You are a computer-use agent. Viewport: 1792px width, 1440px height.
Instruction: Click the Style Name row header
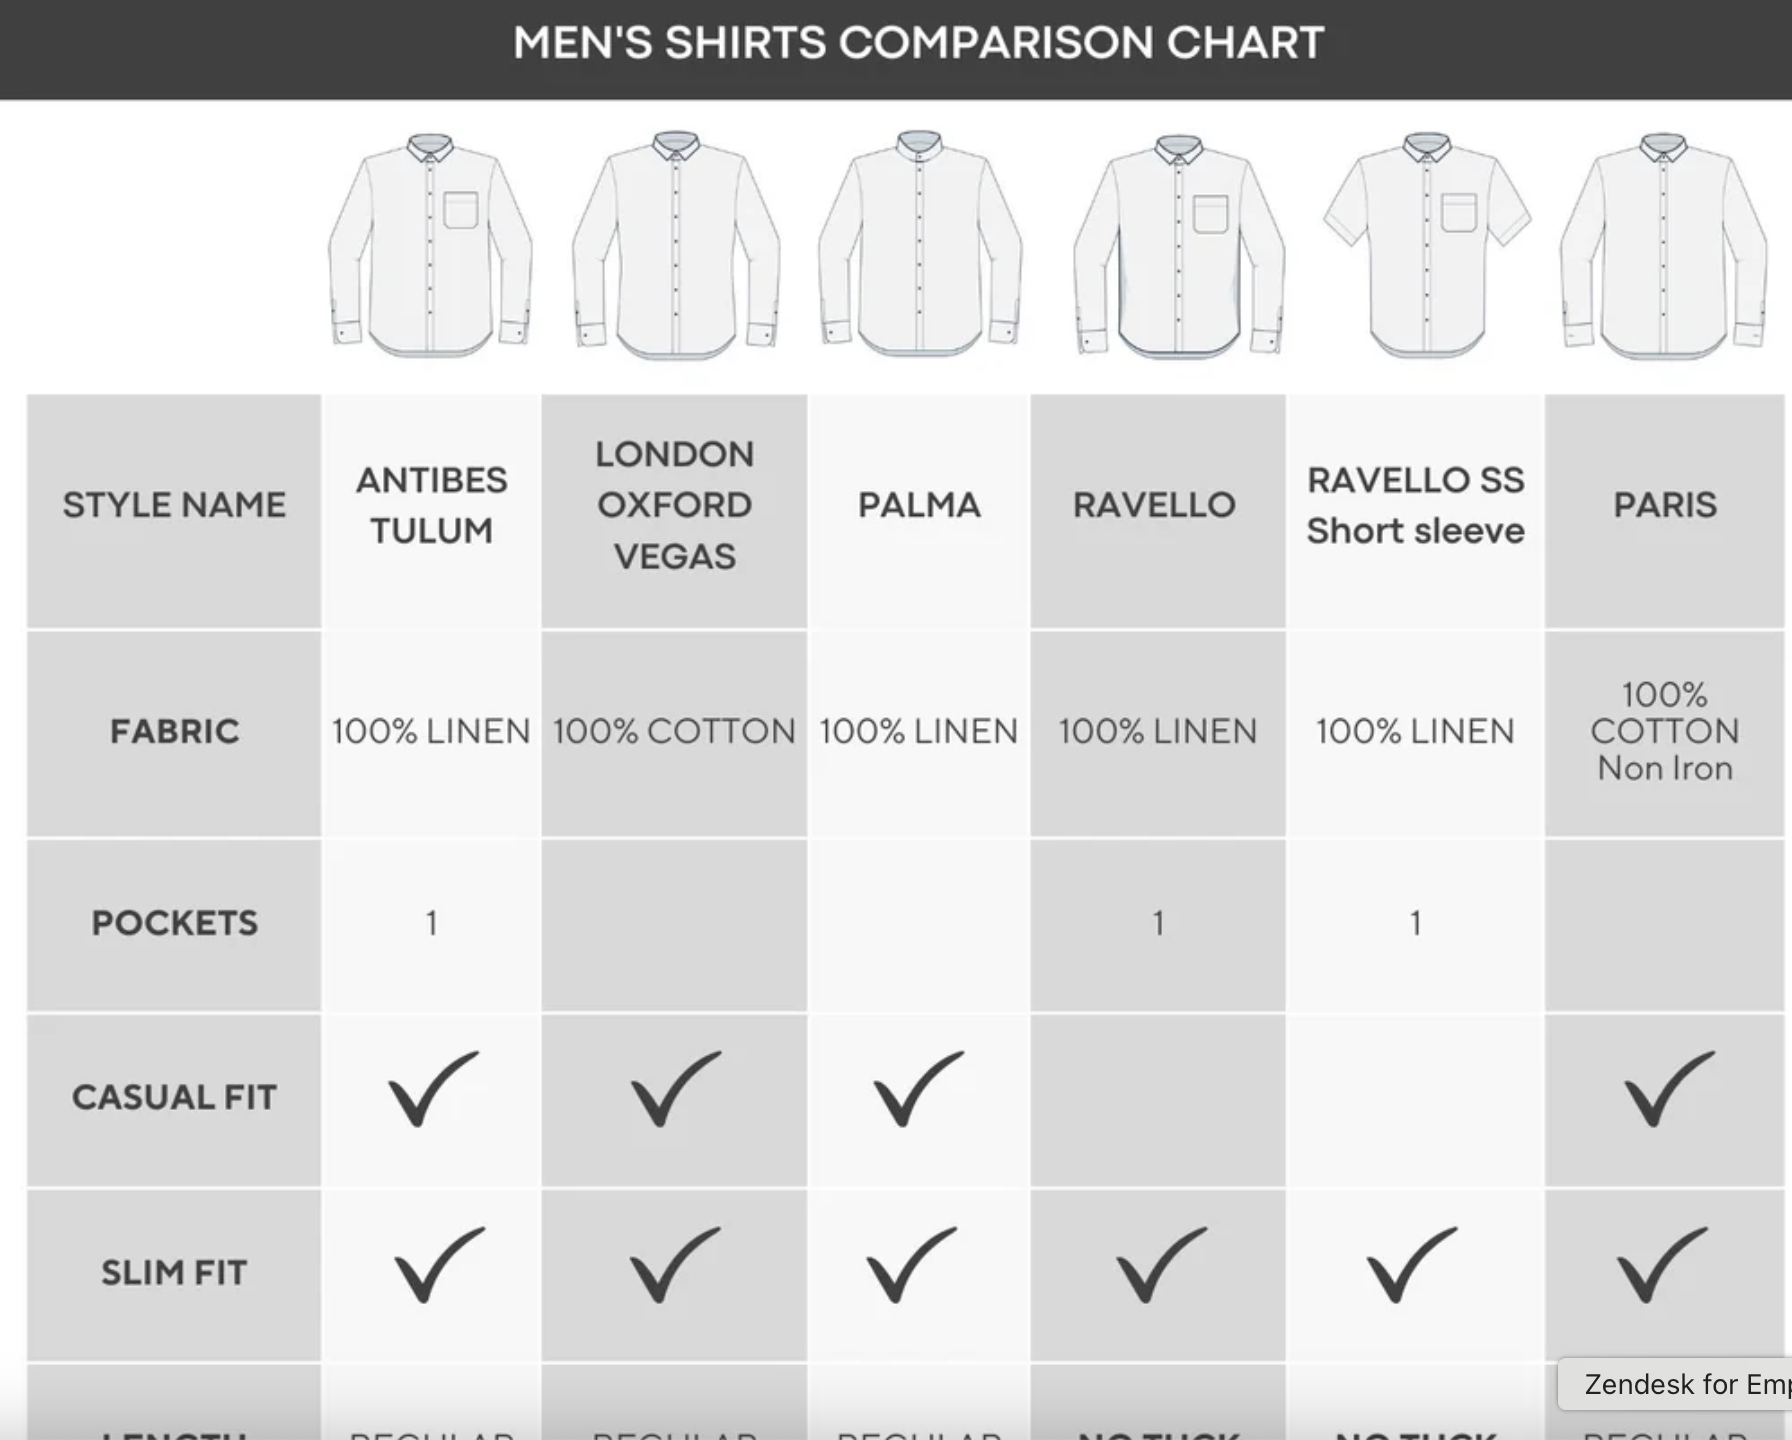click(x=174, y=506)
